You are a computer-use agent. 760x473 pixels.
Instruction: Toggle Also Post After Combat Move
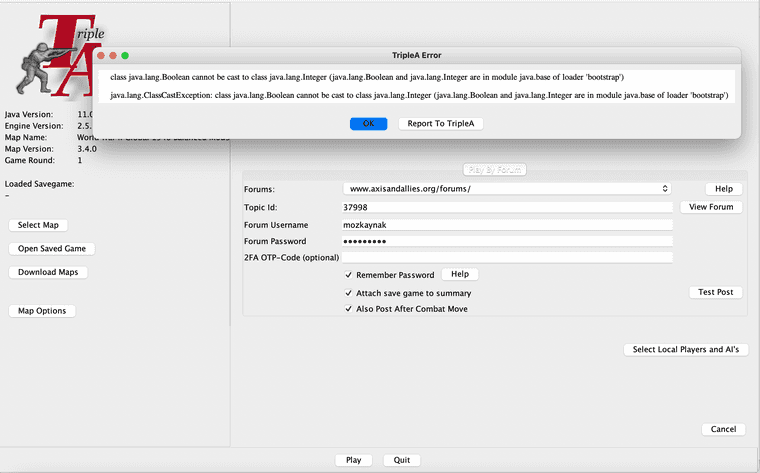(348, 309)
